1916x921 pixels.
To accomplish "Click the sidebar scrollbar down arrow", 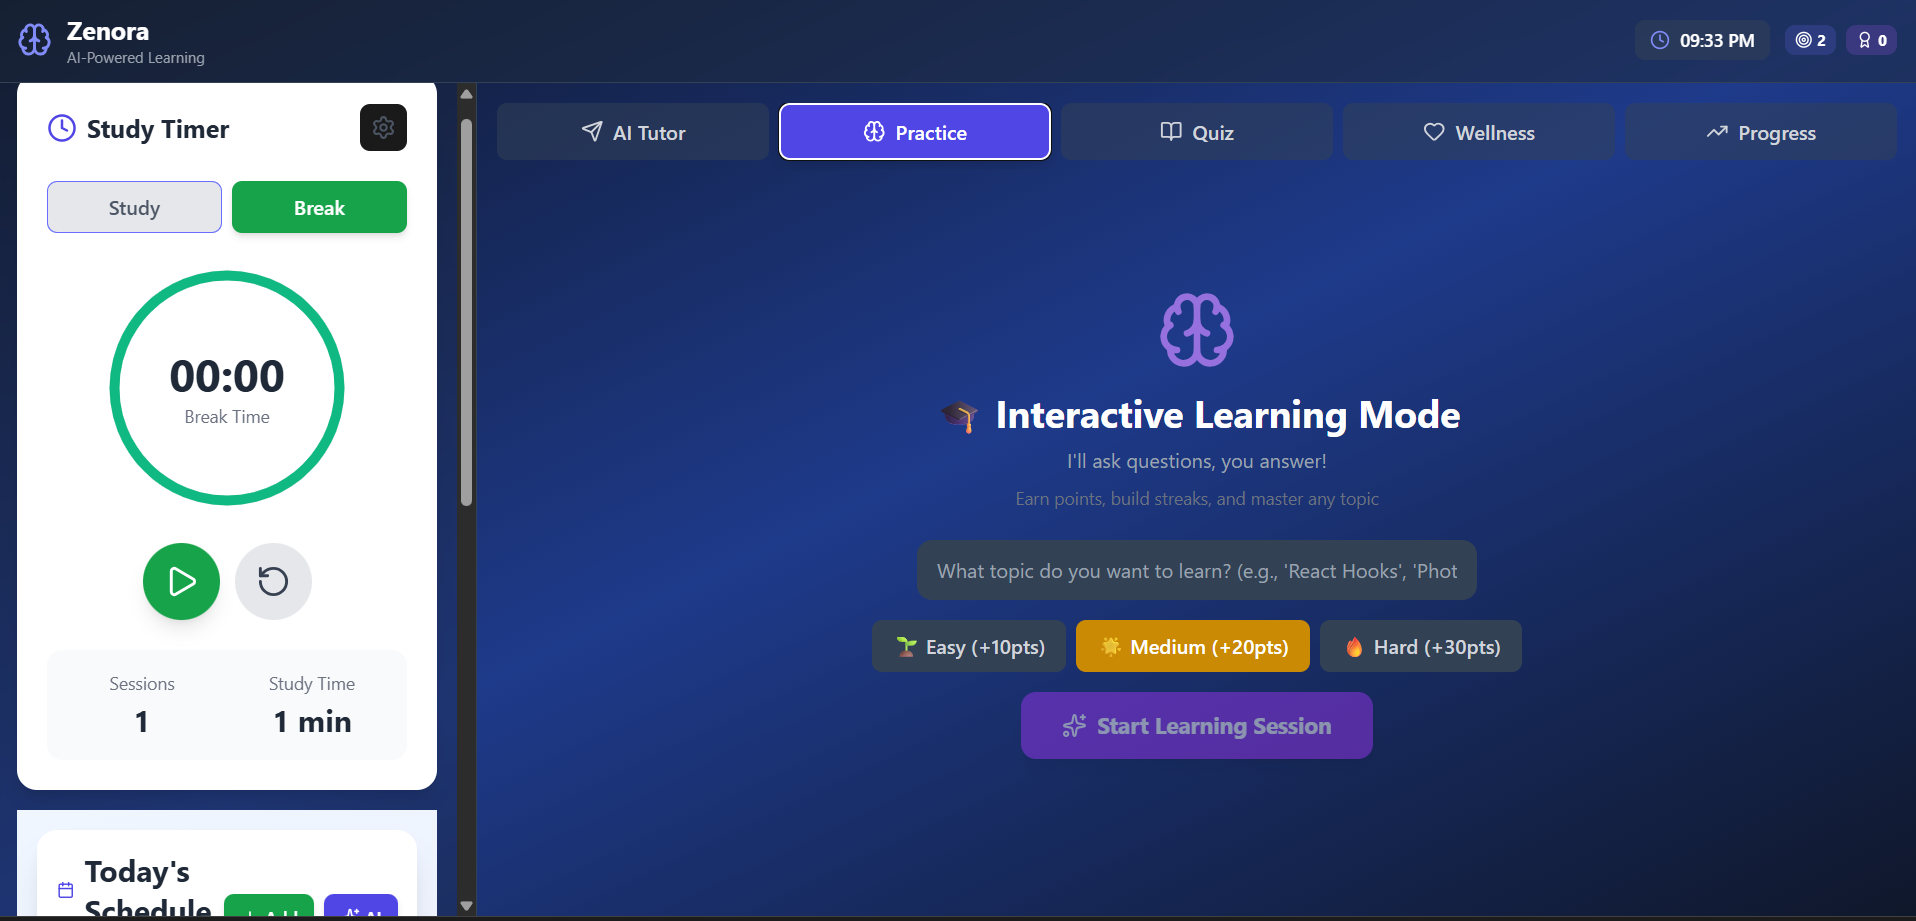I will tap(466, 906).
